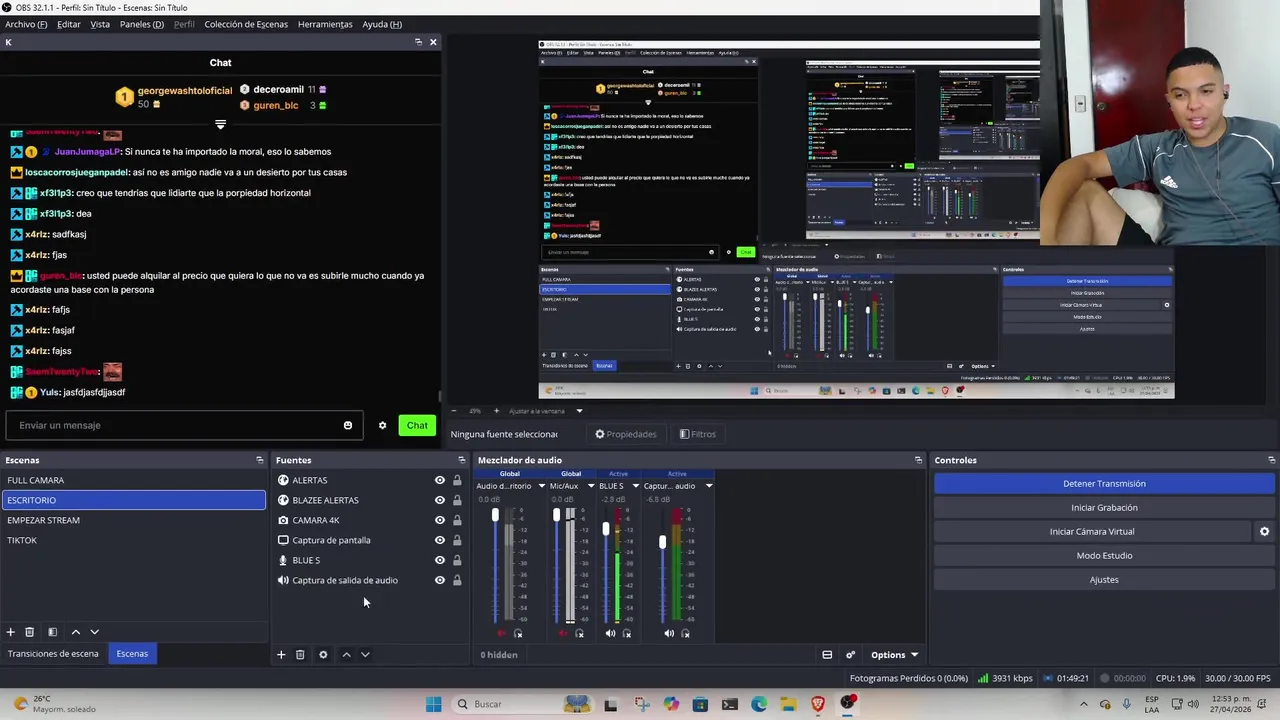Mute Captura de salida audio channel
1280x720 pixels.
[669, 633]
